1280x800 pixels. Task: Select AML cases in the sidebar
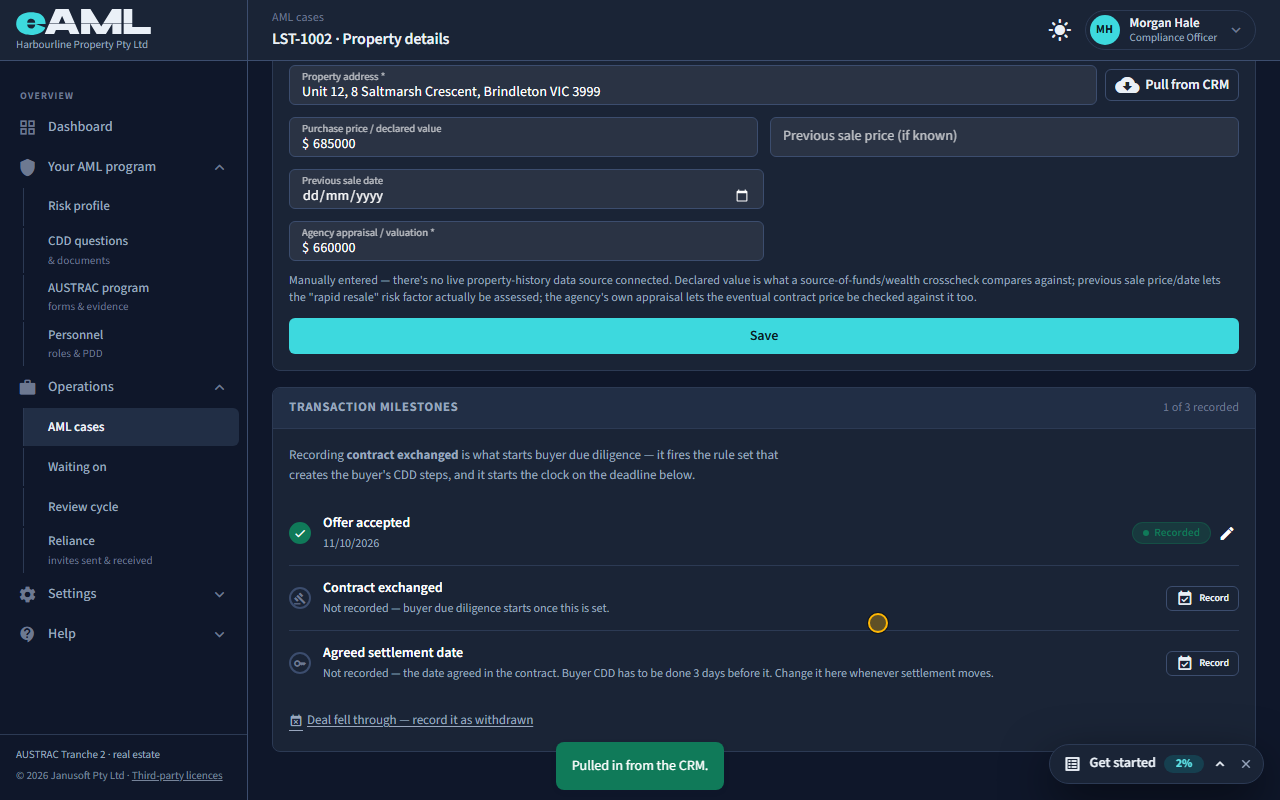(130, 427)
